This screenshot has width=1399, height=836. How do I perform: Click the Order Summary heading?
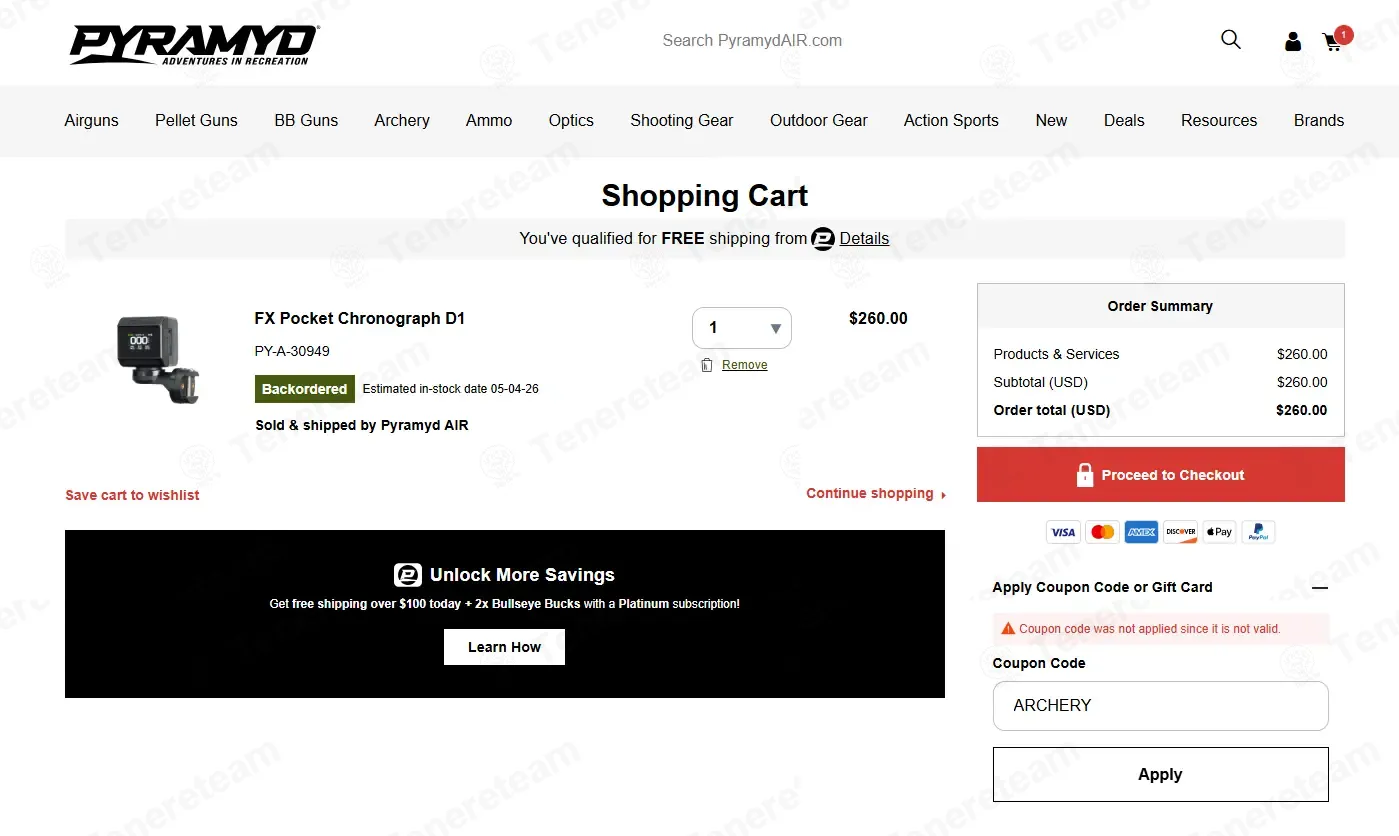1160,307
